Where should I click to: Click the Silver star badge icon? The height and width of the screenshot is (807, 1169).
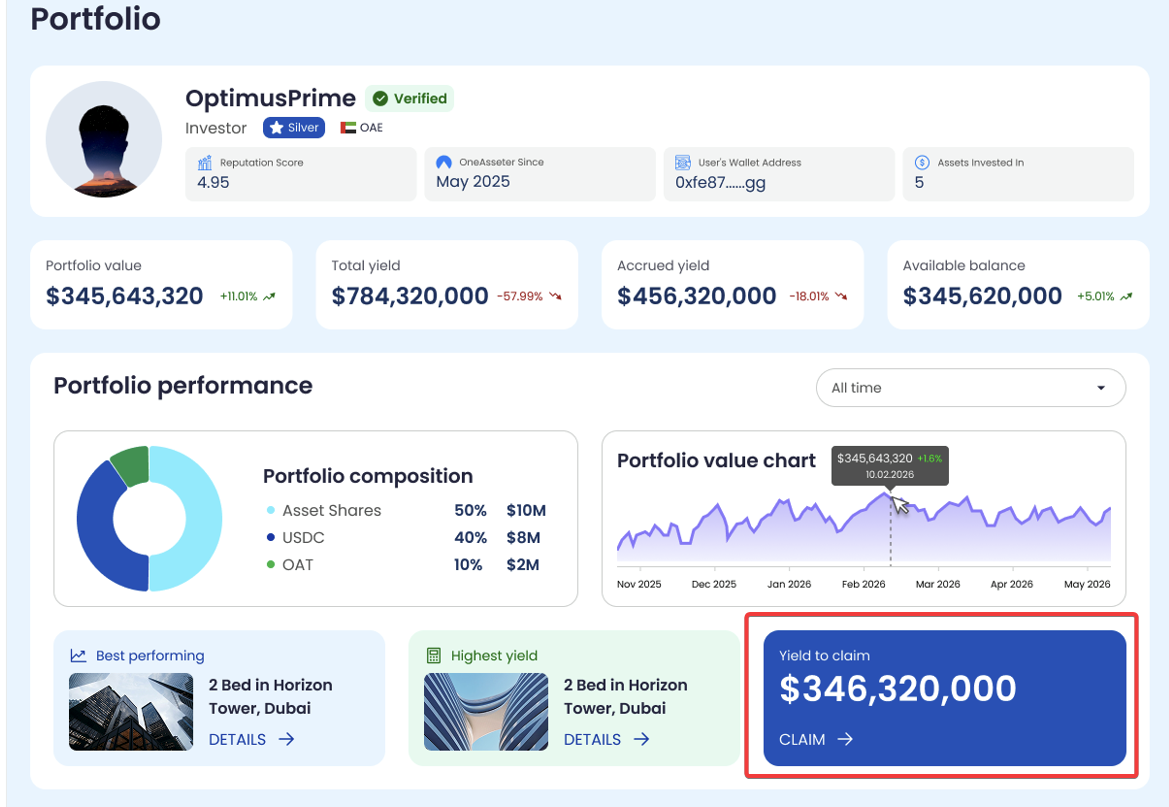(x=277, y=128)
